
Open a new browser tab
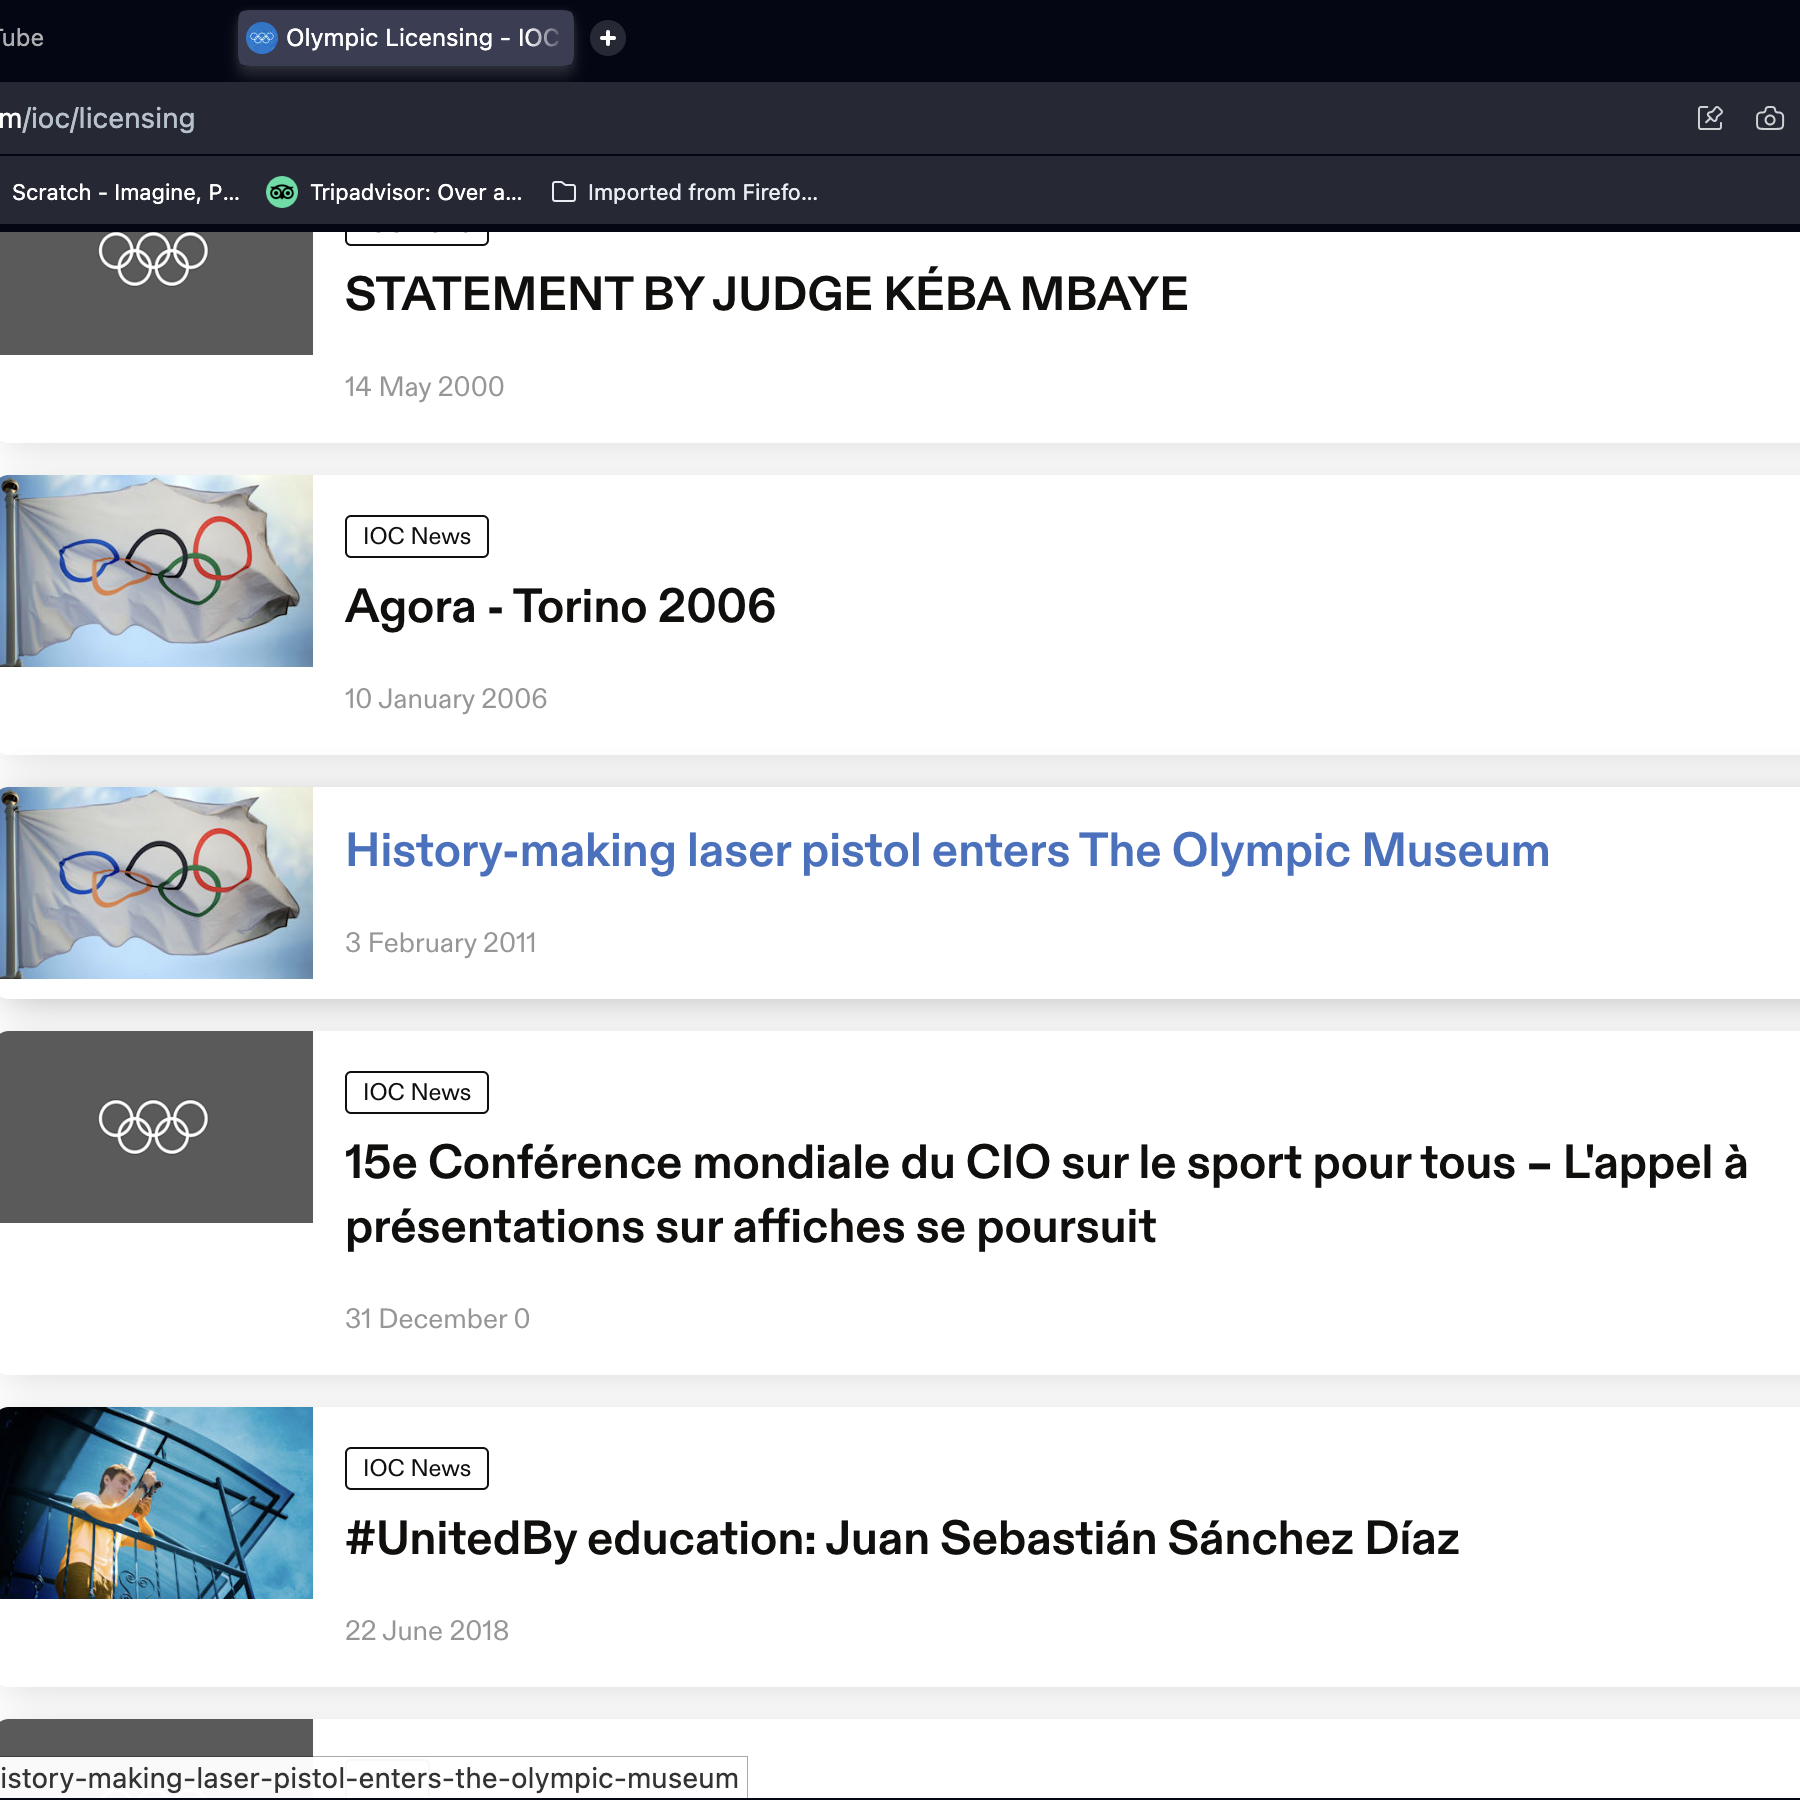607,38
